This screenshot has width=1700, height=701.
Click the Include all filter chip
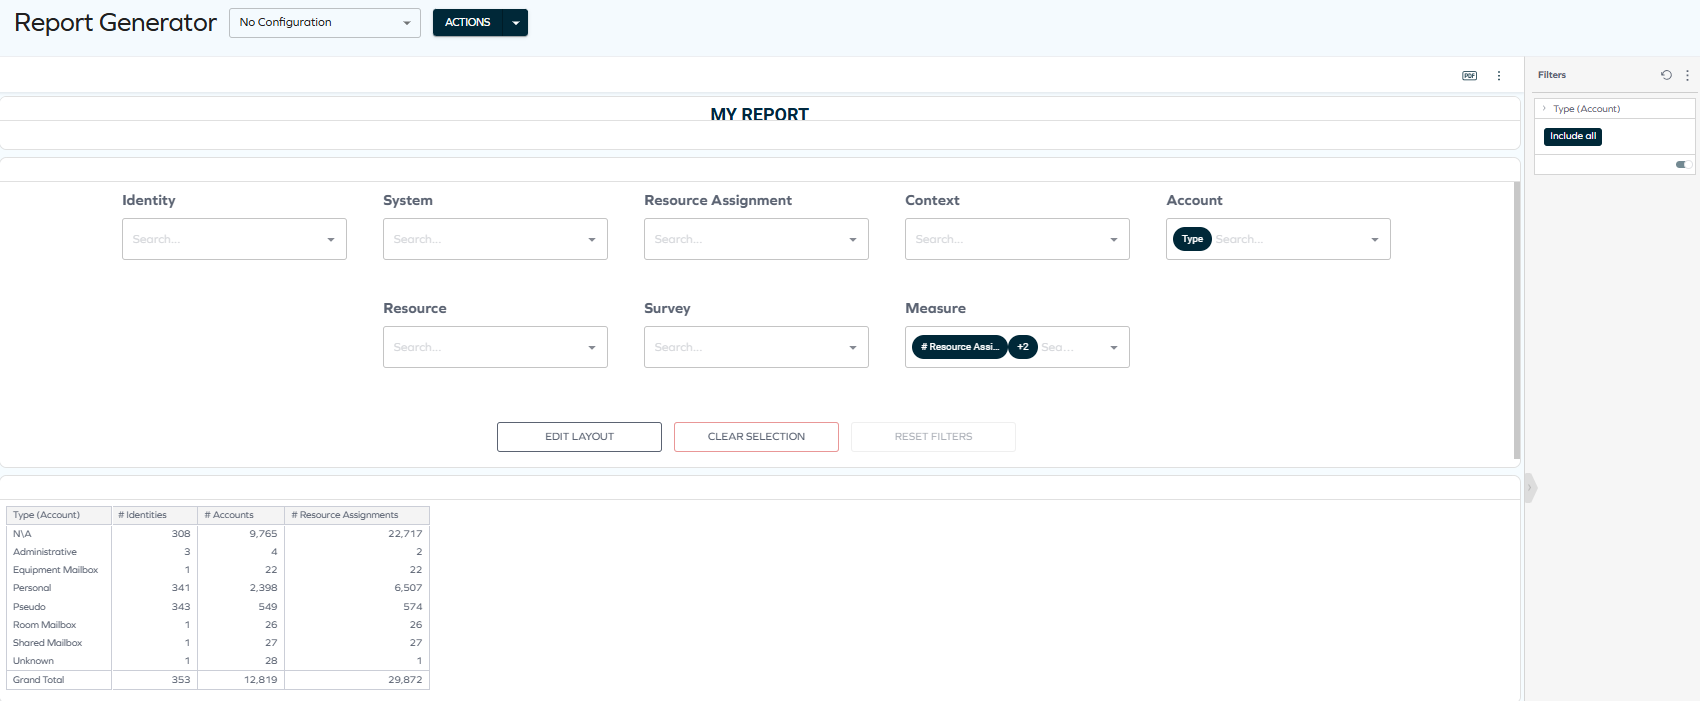(x=1573, y=136)
